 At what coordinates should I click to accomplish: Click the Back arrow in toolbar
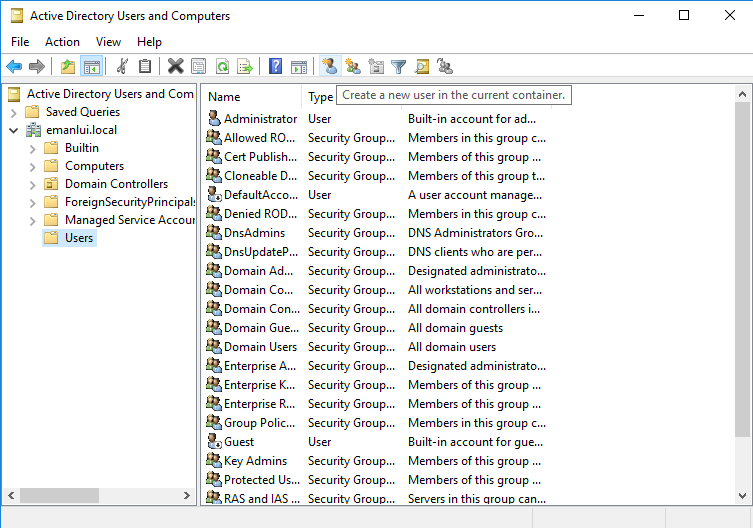point(14,67)
